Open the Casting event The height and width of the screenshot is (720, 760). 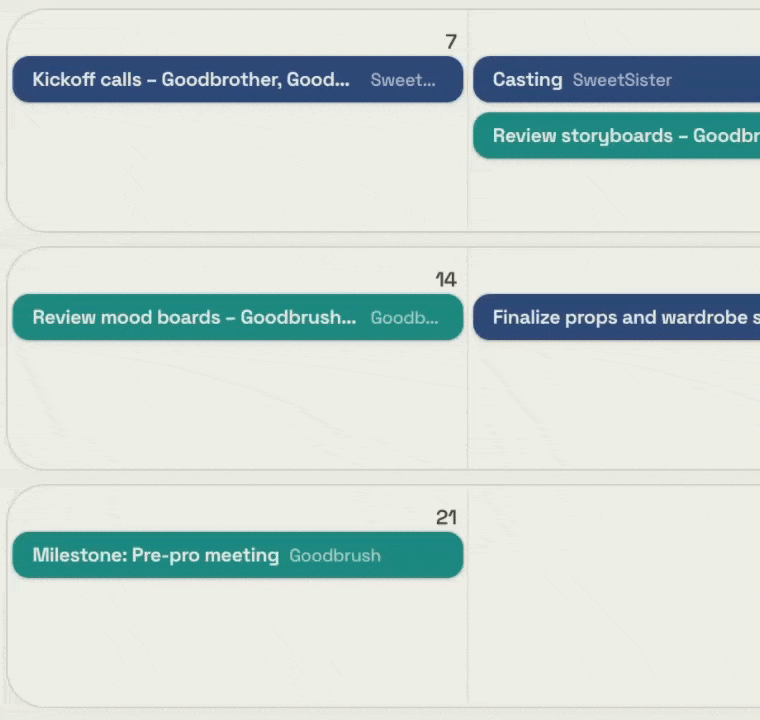(617, 79)
